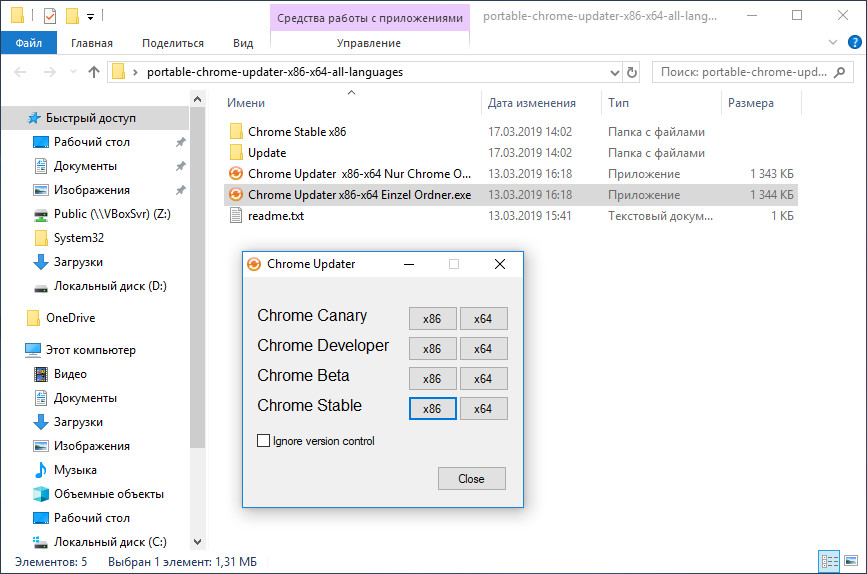Enable Ignore version control checkbox
Screen dimensions: 867x574
click(x=264, y=441)
